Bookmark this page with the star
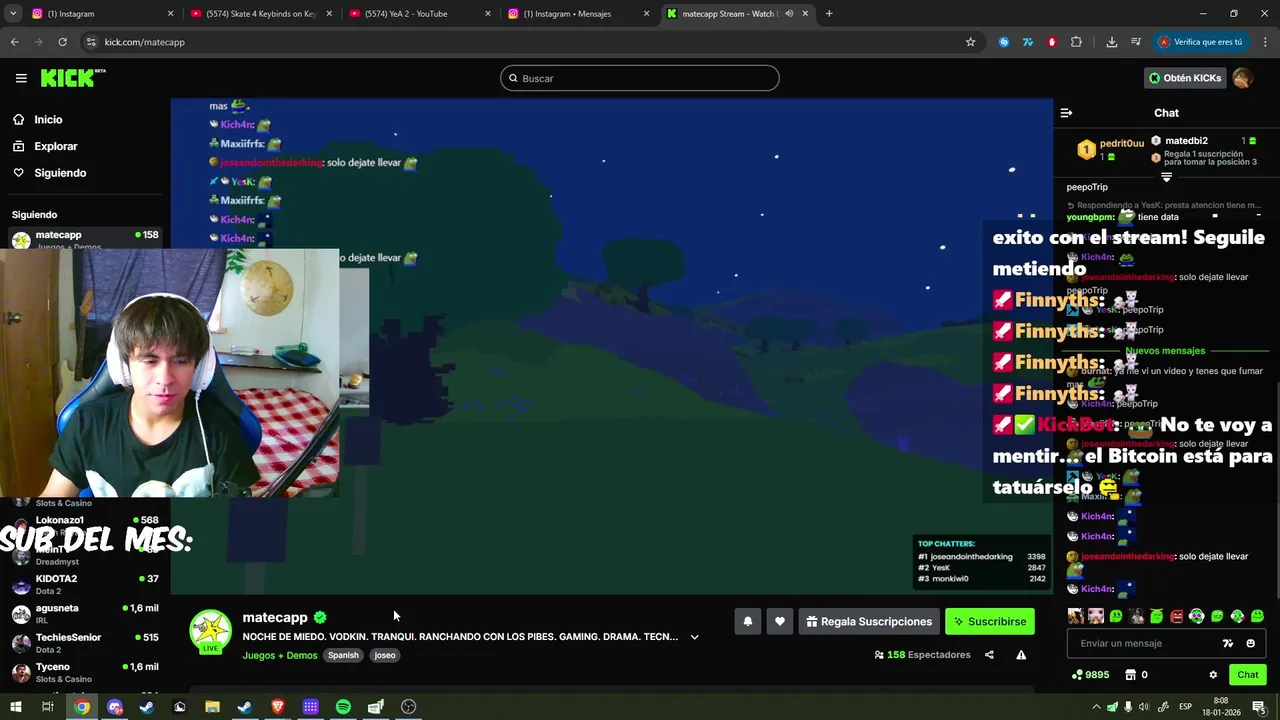 pos(970,42)
